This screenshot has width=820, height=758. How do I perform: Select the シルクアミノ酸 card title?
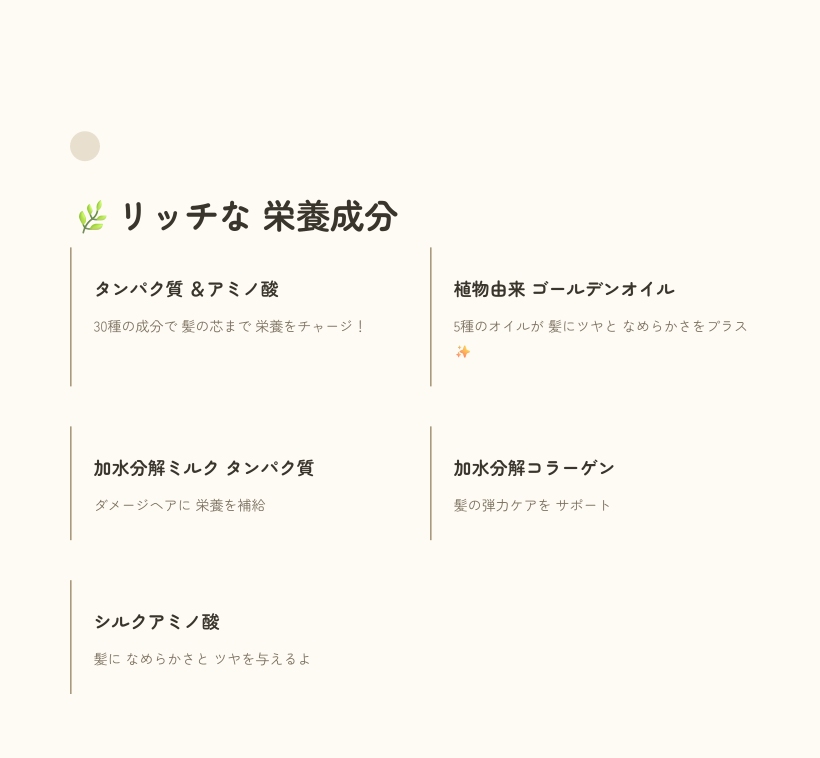(157, 621)
